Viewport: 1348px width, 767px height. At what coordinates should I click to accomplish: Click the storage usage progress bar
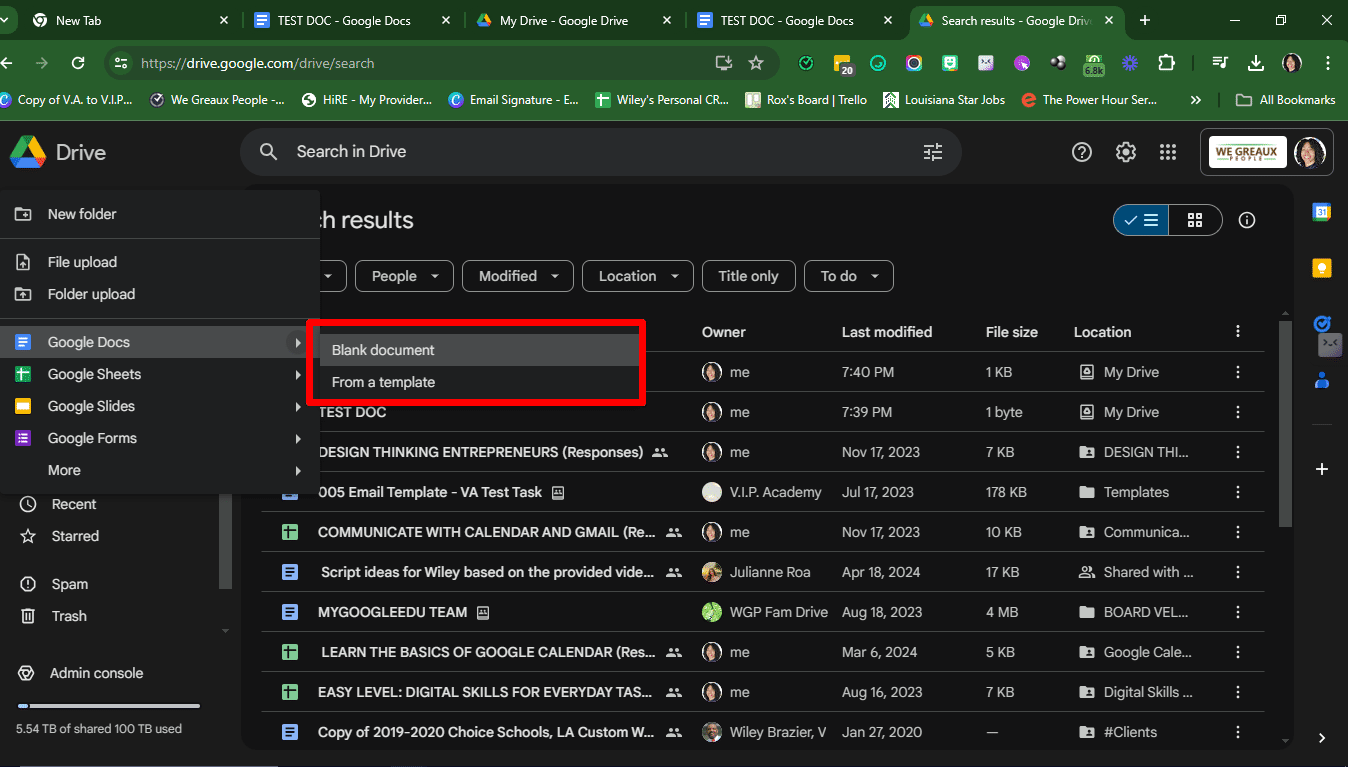[108, 706]
